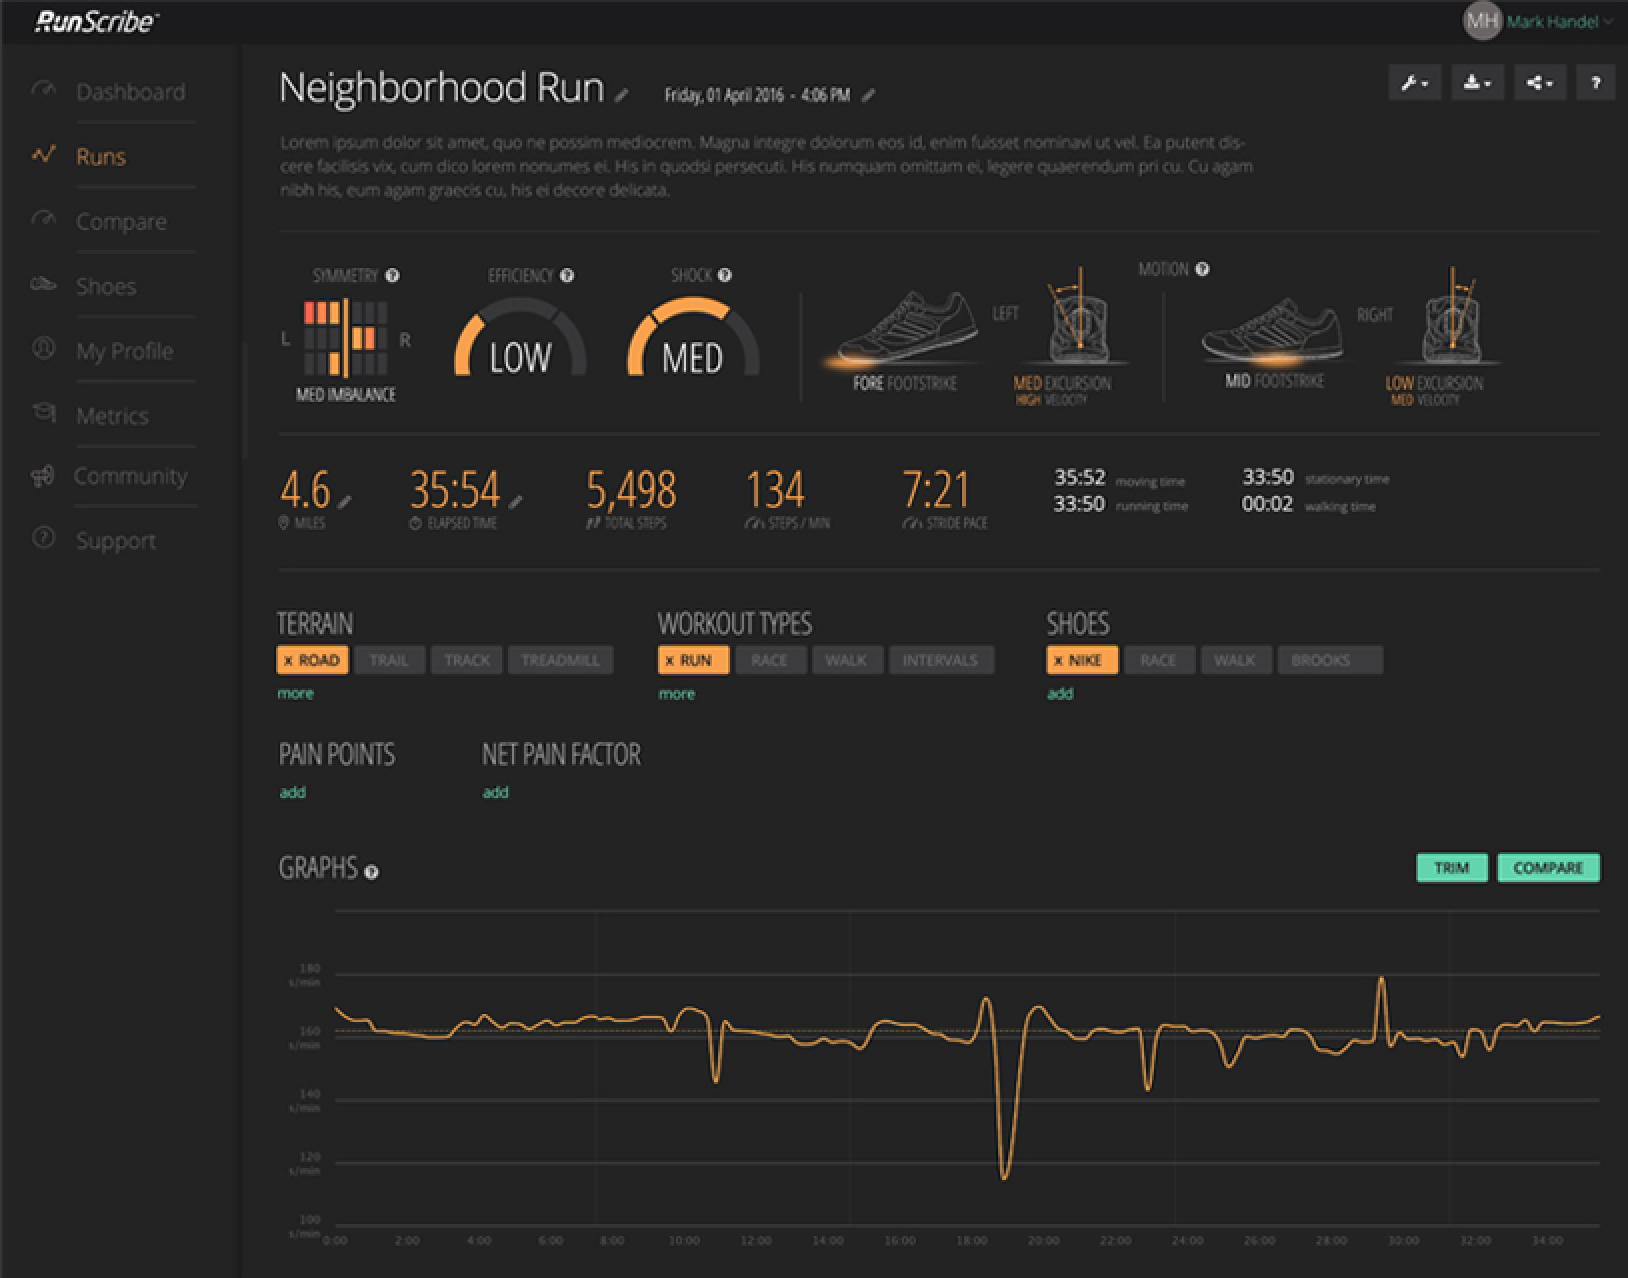Click the TRIM button above the graph
The height and width of the screenshot is (1278, 1628).
click(x=1452, y=868)
